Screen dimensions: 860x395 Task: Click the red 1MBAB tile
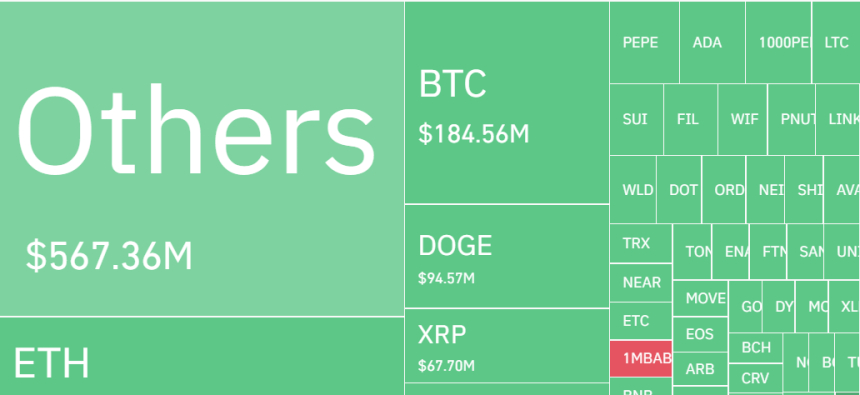[641, 358]
